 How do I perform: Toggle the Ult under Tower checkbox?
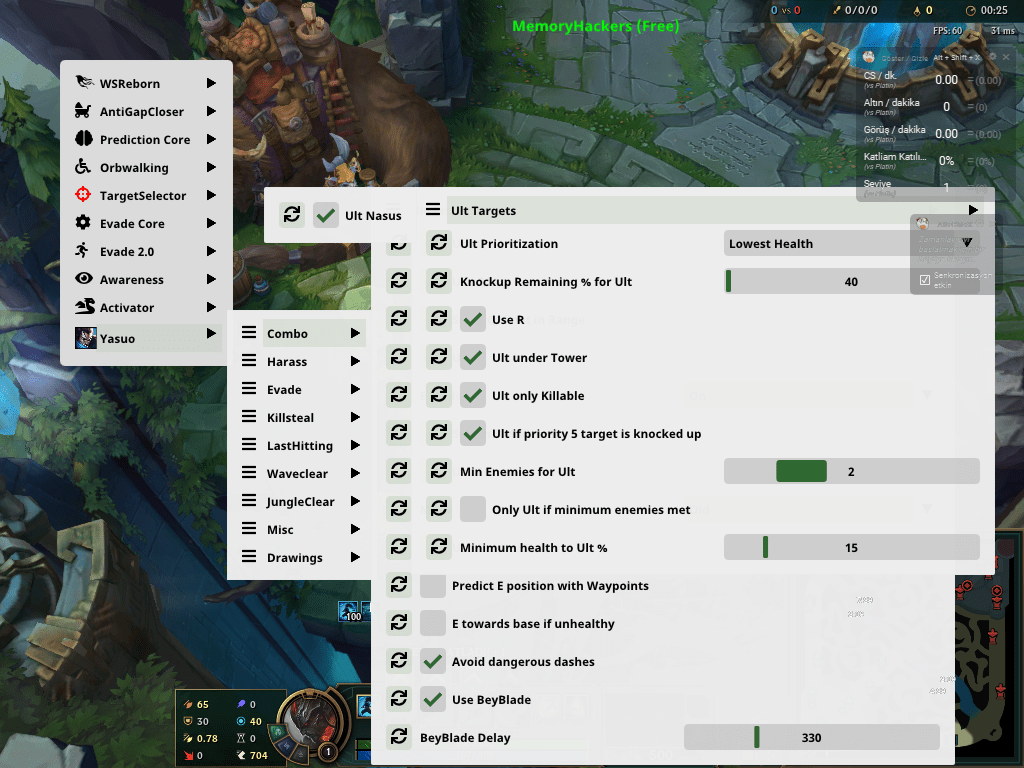473,357
